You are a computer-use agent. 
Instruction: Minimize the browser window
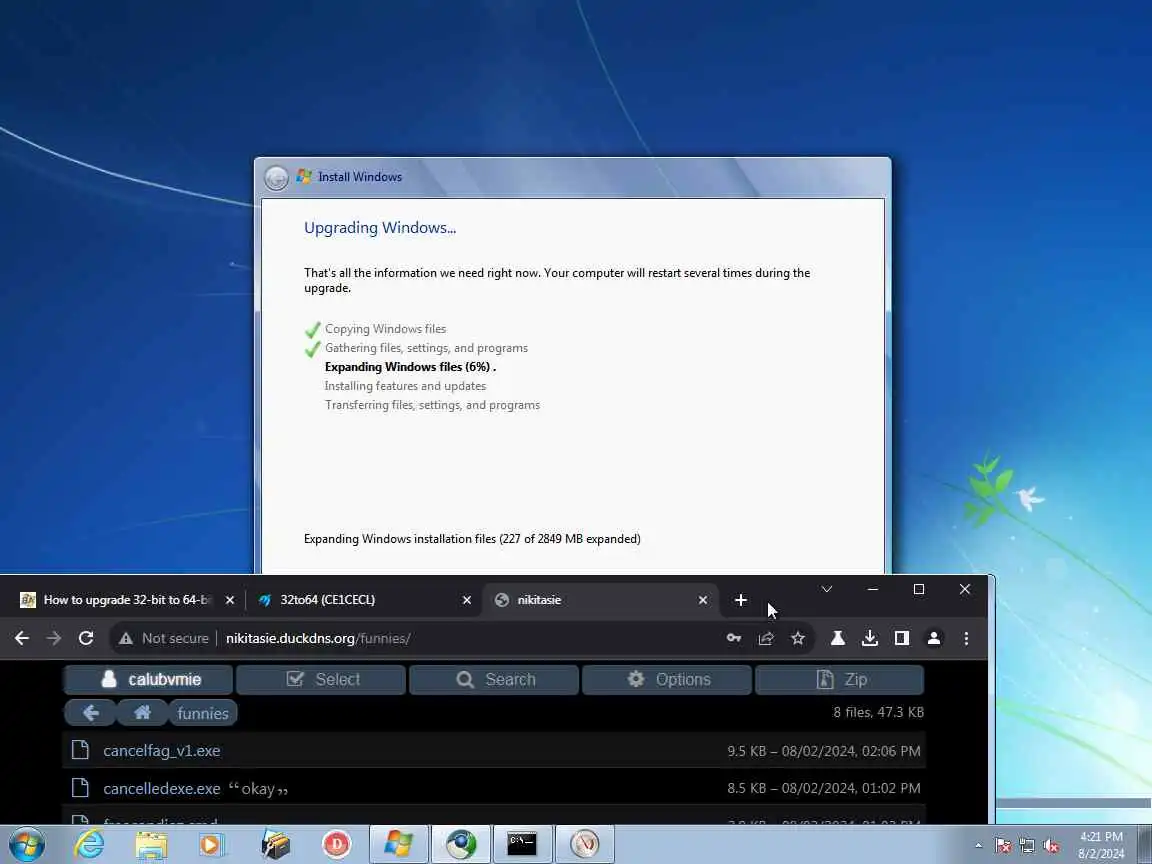(873, 589)
